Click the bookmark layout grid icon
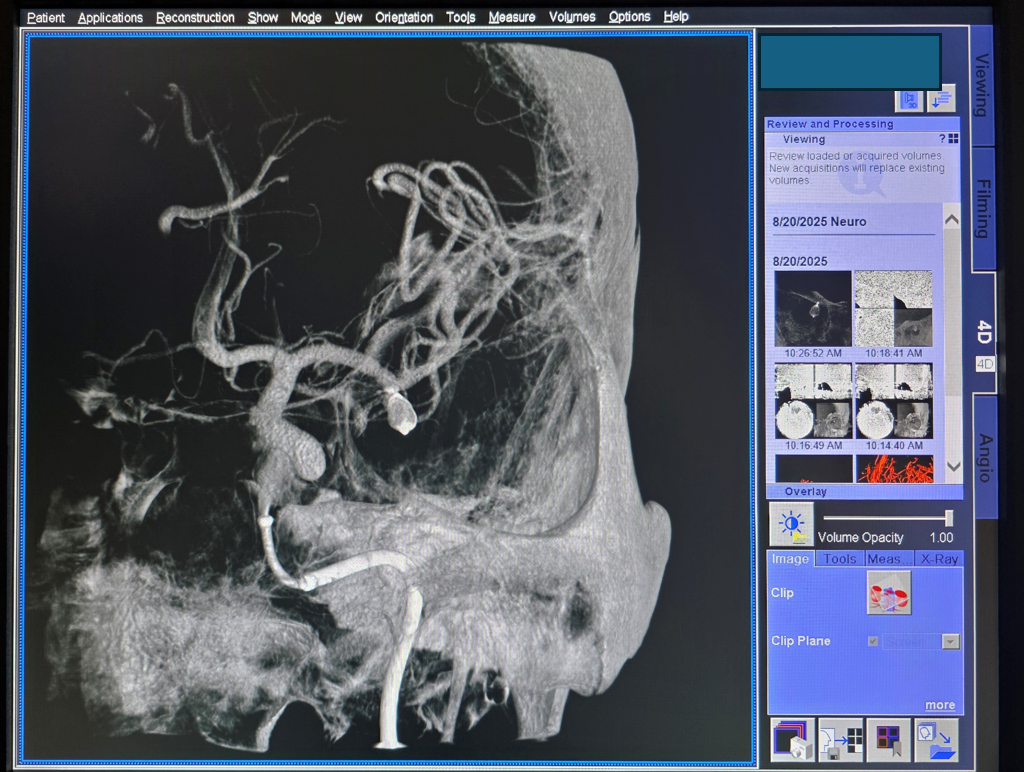The image size is (1024, 772). pos(888,741)
